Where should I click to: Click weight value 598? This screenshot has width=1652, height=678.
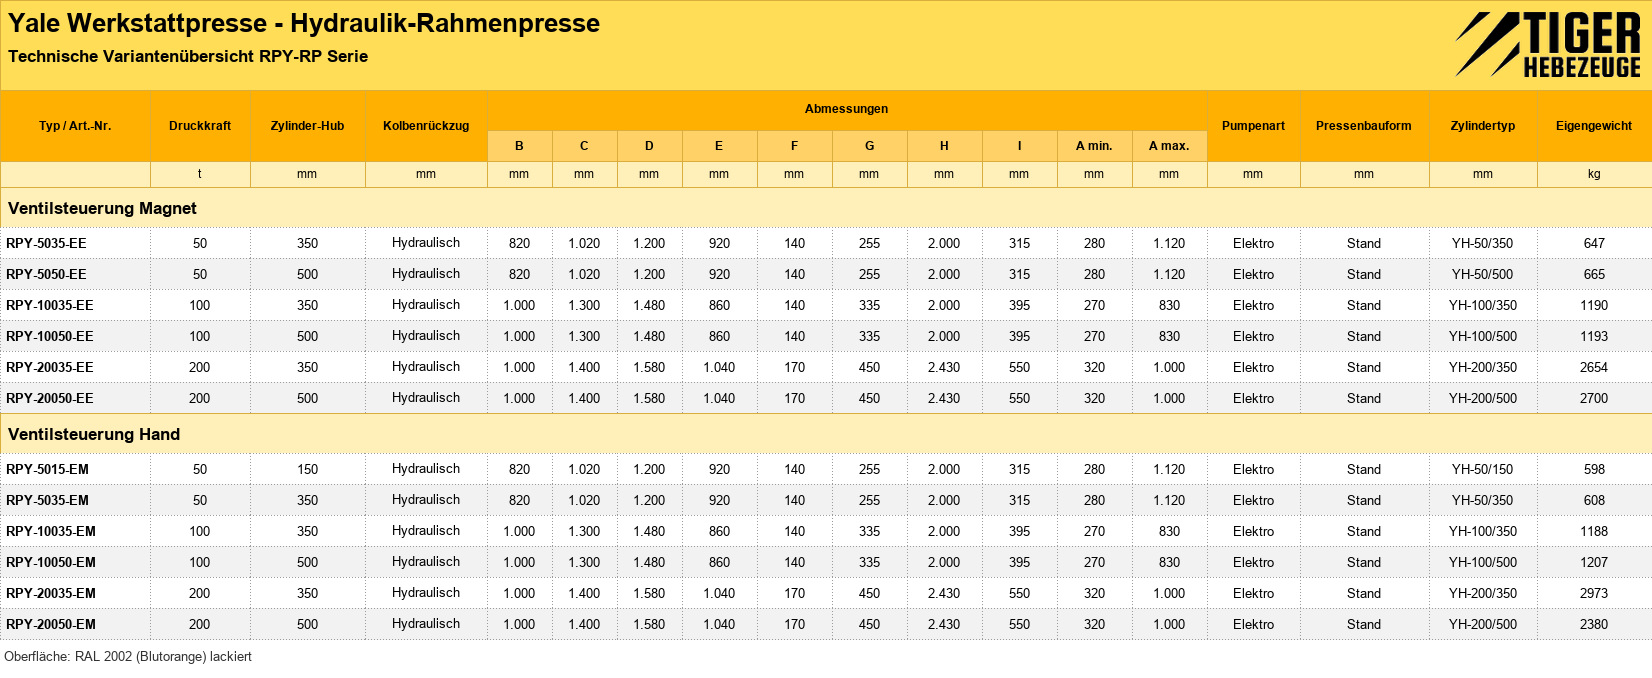pos(1594,469)
